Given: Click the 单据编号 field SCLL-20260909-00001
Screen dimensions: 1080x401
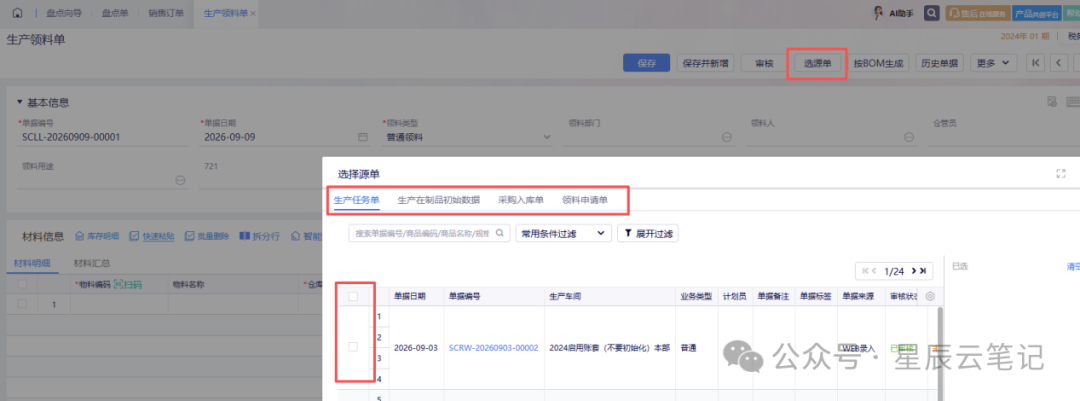Looking at the screenshot, I should coord(105,137).
